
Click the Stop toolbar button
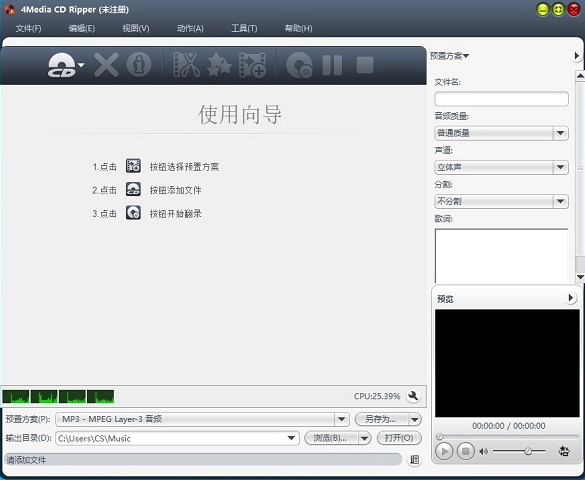pyautogui.click(x=365, y=65)
